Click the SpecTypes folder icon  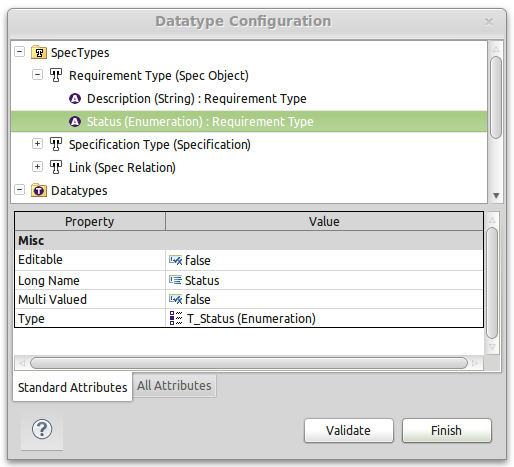click(x=39, y=53)
